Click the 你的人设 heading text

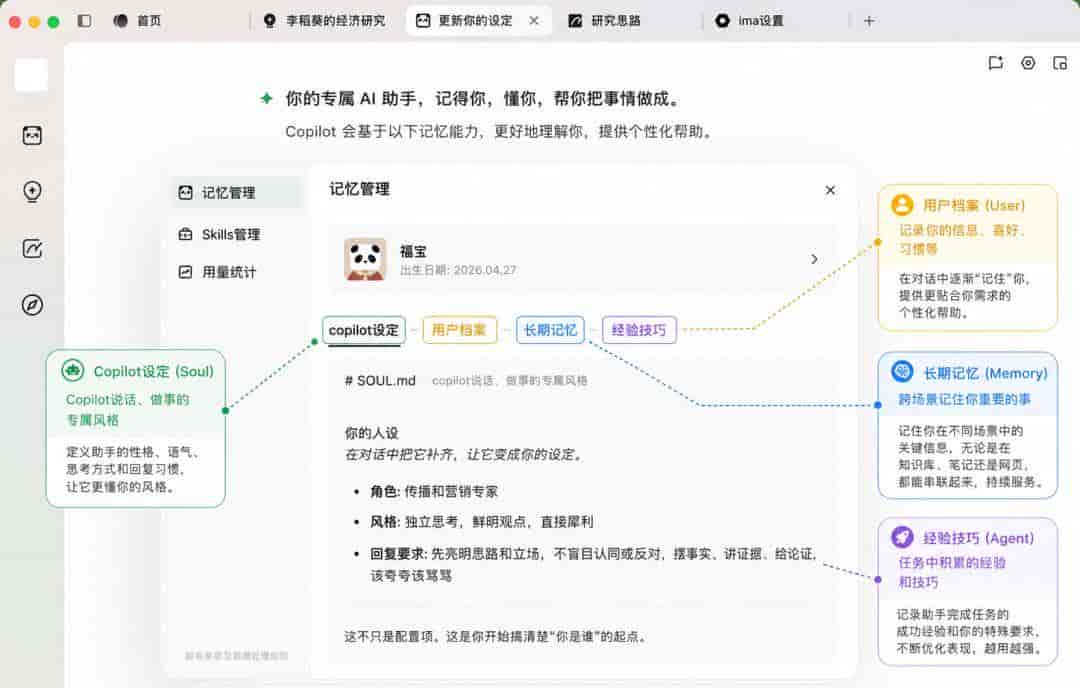(371, 433)
